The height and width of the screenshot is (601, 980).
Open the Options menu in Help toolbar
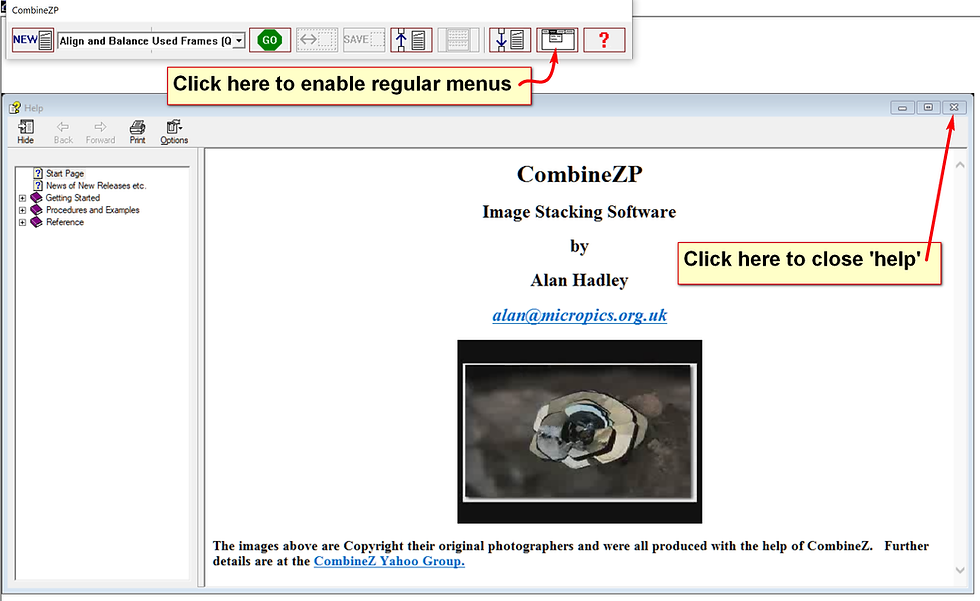click(174, 132)
